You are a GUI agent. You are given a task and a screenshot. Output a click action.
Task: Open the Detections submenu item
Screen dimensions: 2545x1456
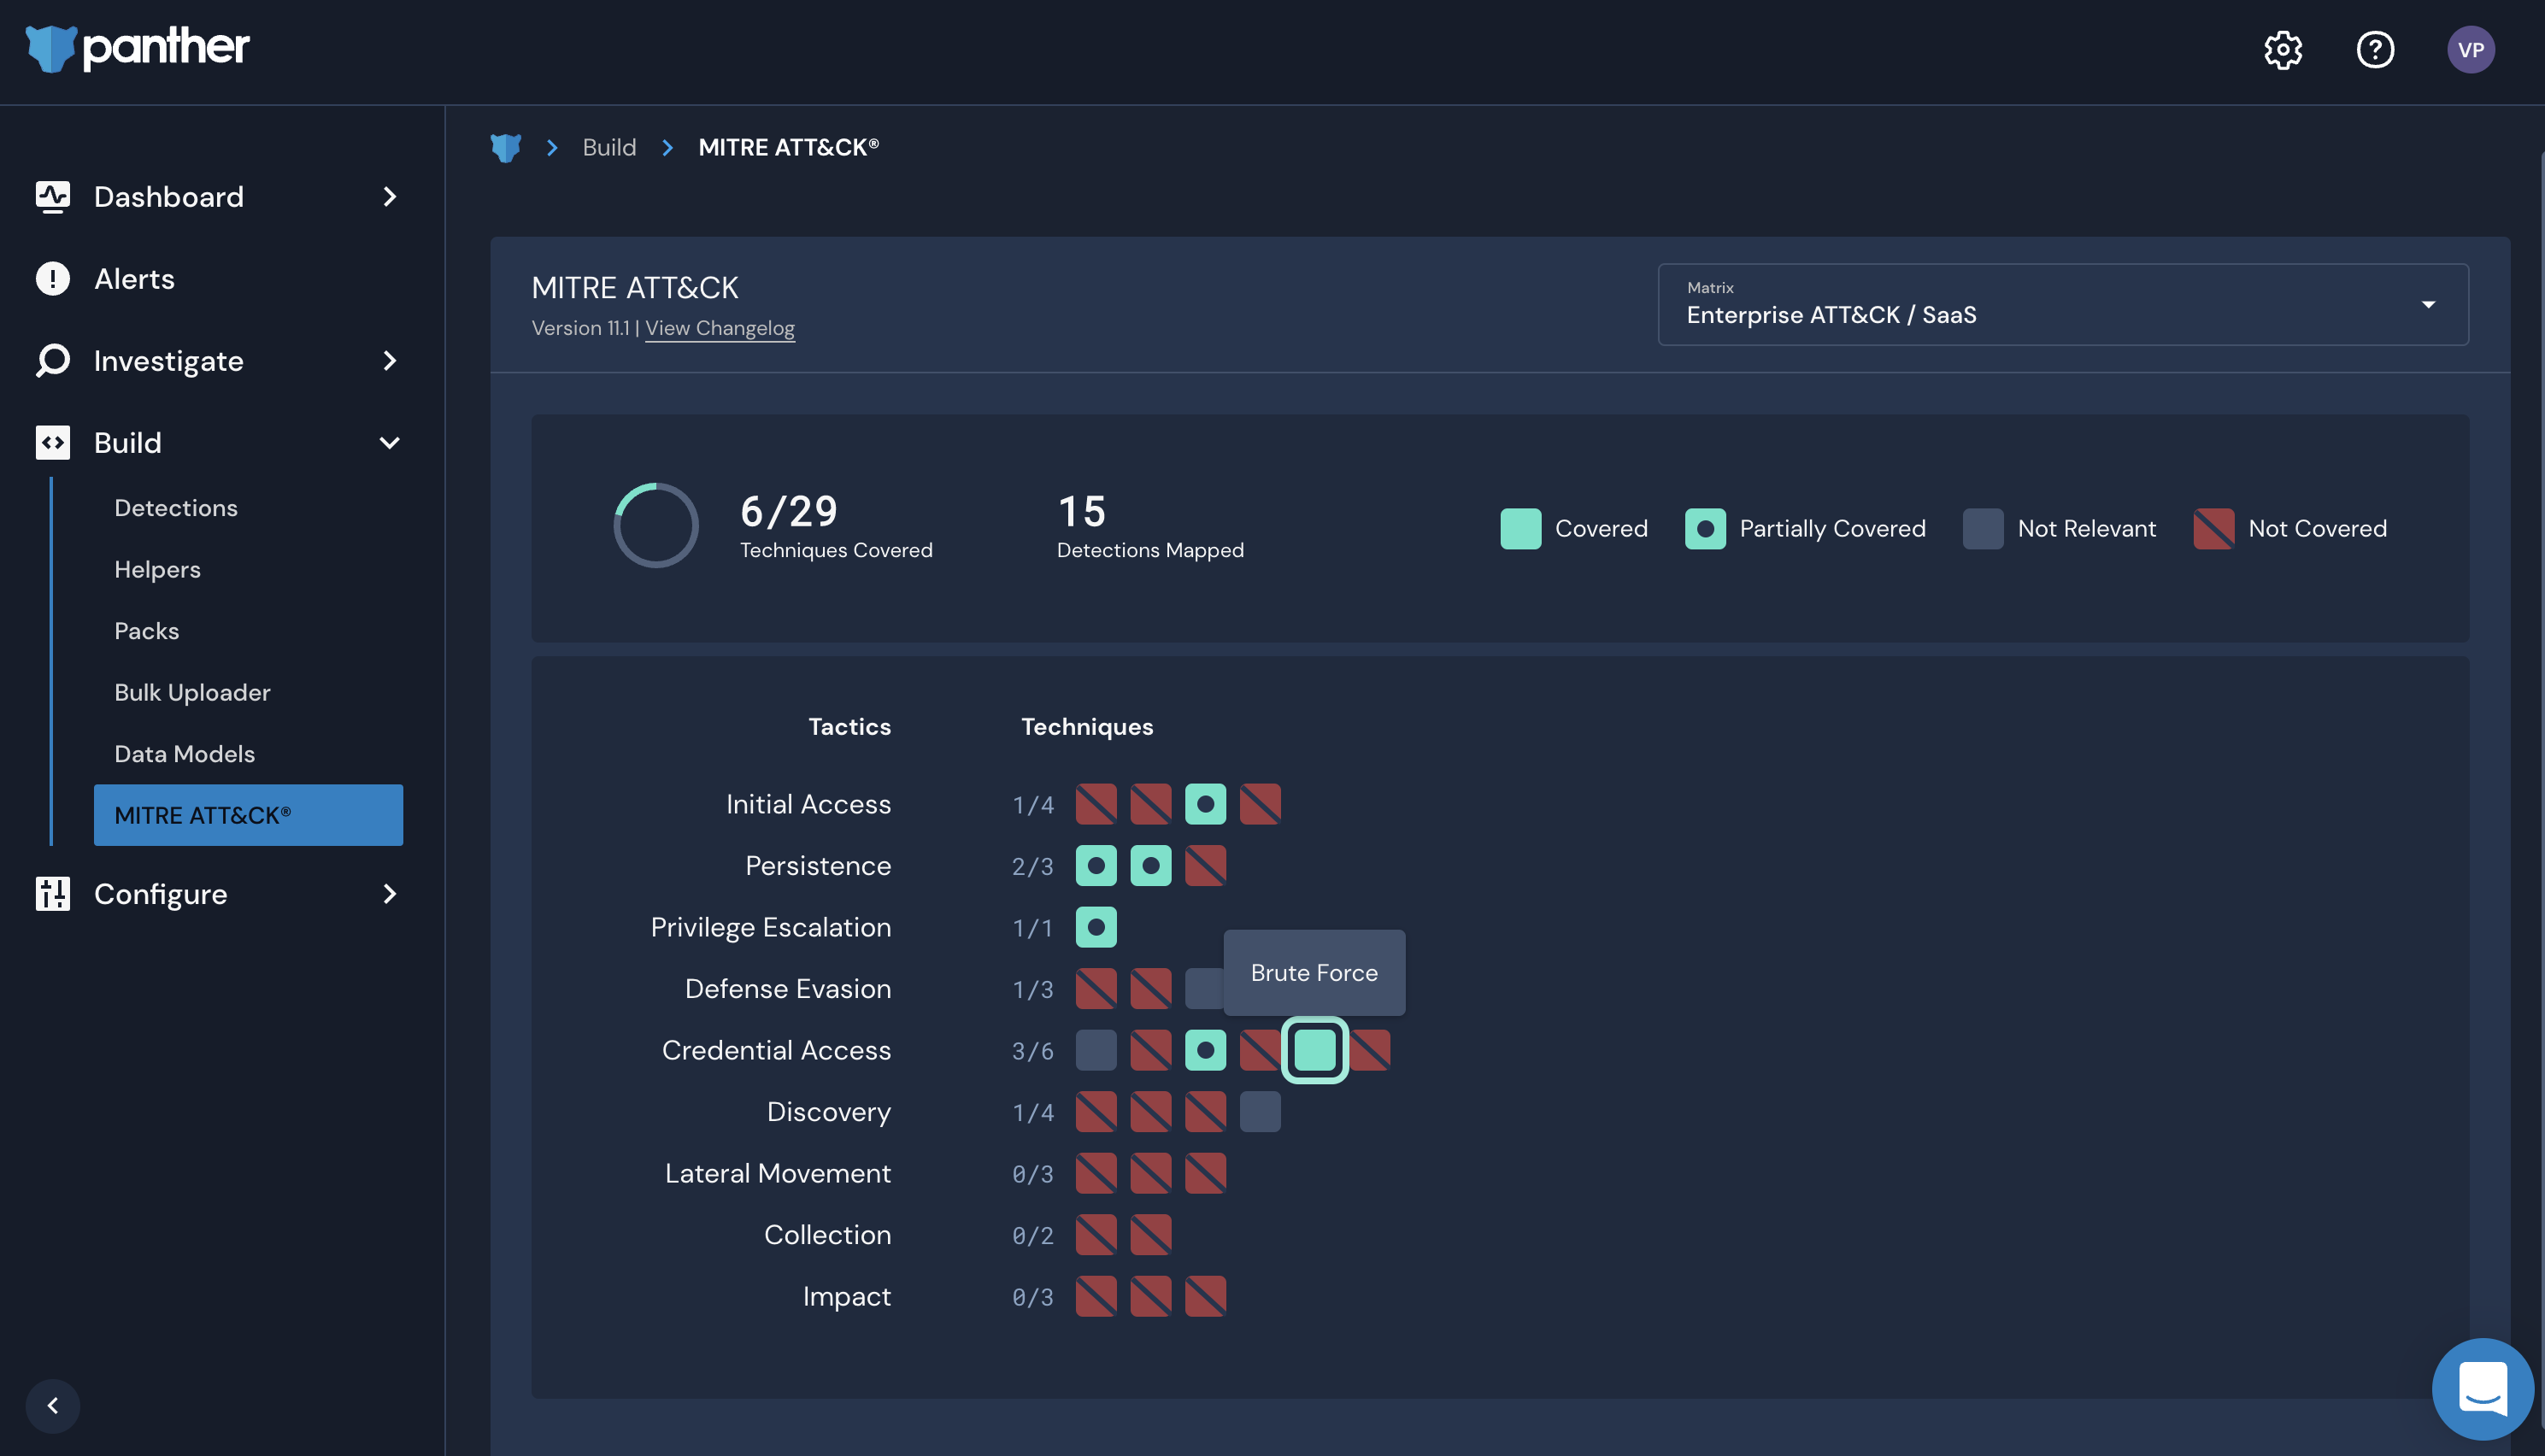coord(176,508)
